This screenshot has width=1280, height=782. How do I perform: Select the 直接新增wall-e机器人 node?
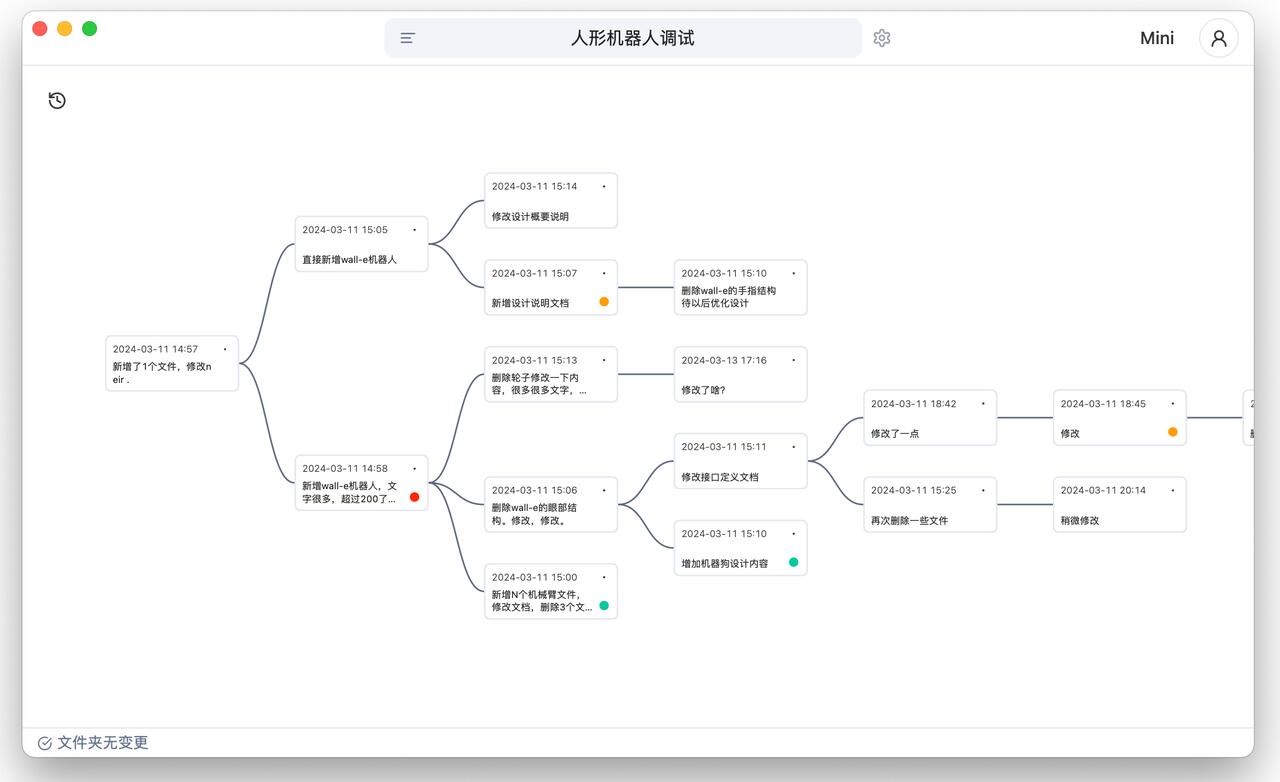click(361, 245)
